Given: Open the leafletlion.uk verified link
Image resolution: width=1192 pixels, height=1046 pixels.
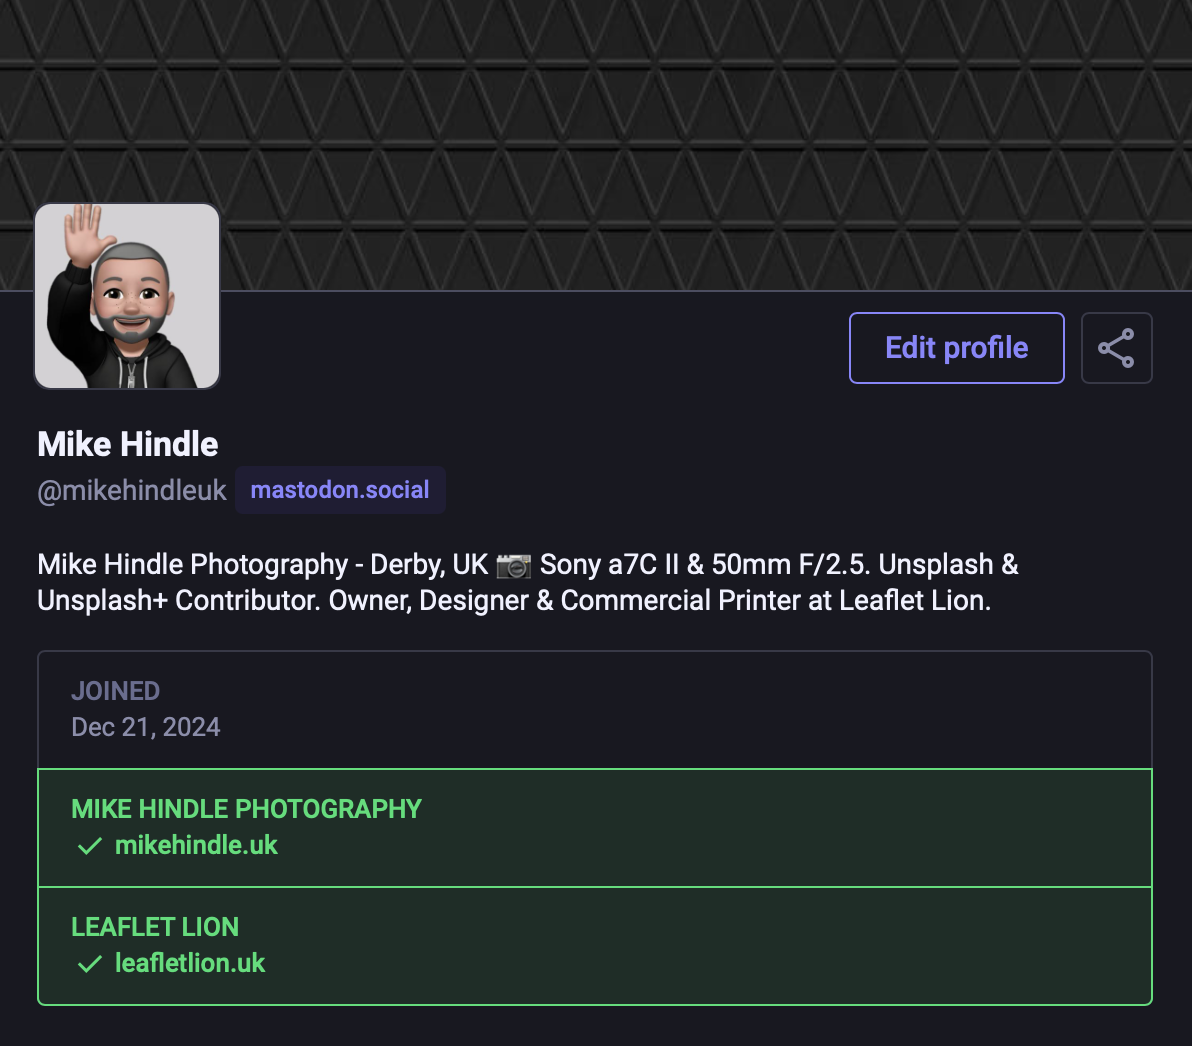Looking at the screenshot, I should (190, 963).
